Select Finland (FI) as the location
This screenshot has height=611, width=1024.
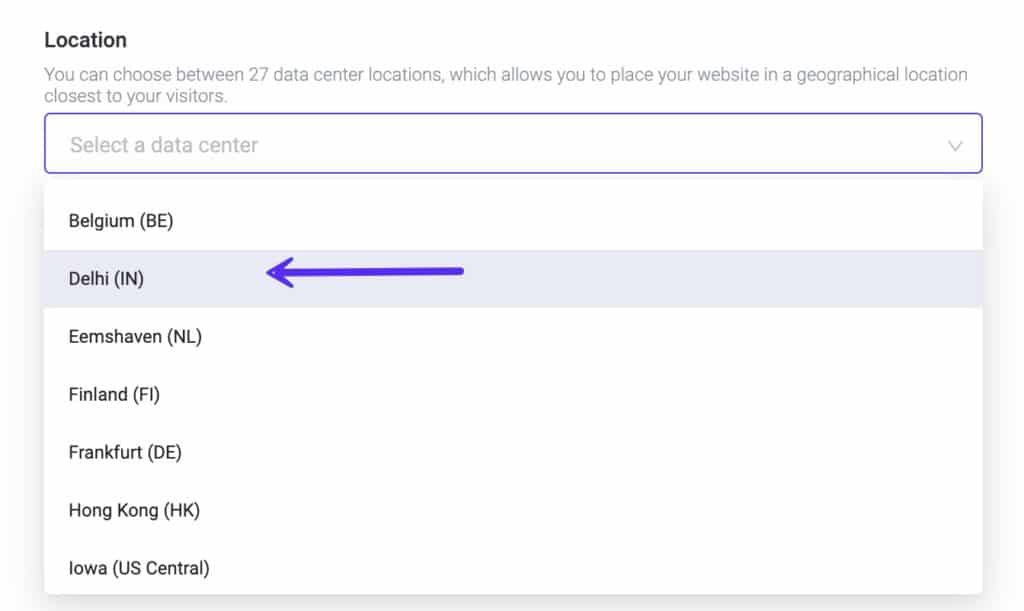(114, 395)
